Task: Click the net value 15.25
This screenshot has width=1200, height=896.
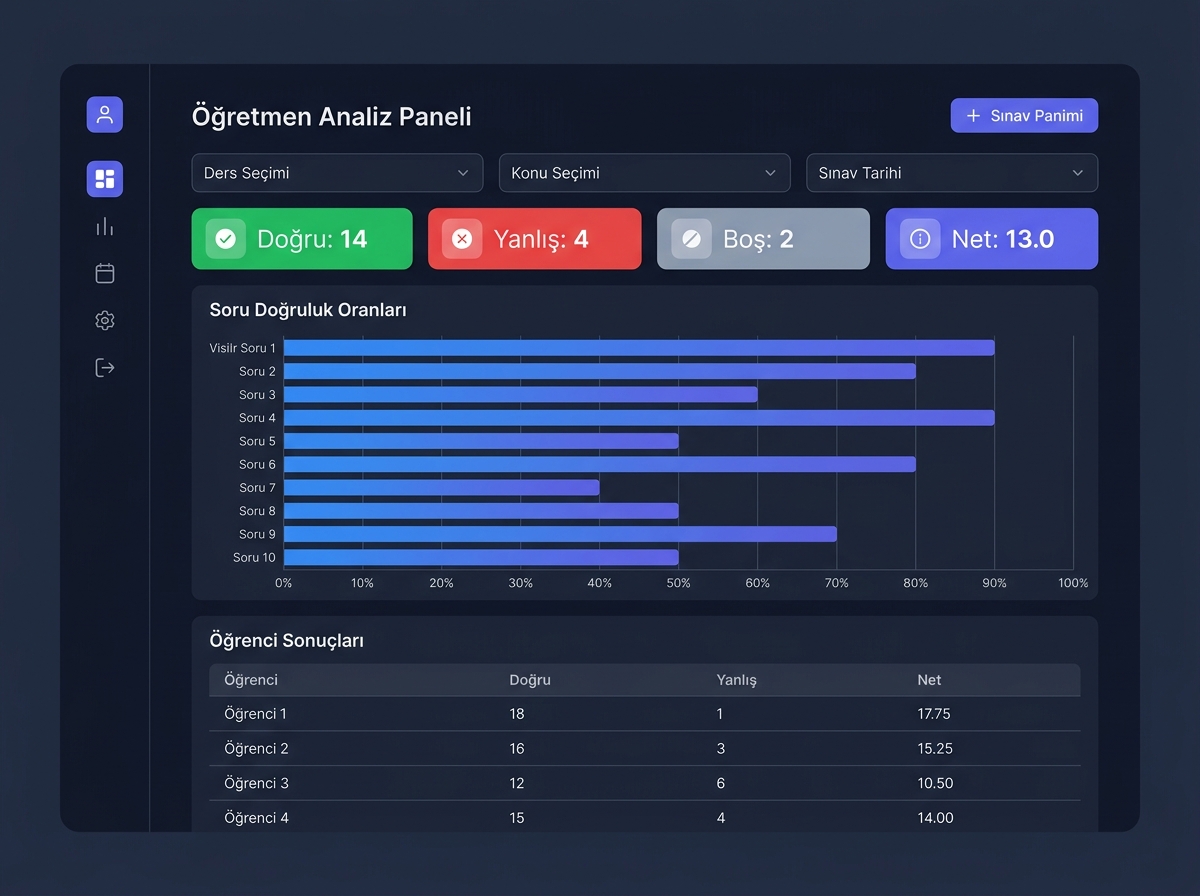Action: tap(935, 749)
